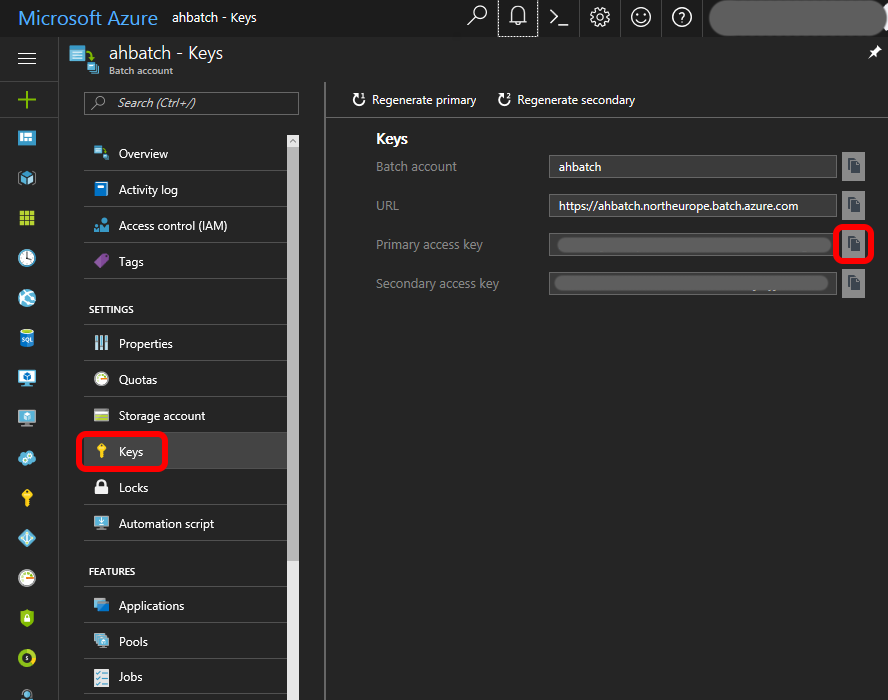This screenshot has height=700, width=888.
Task: Copy the batch URL to clipboard
Action: tap(853, 206)
